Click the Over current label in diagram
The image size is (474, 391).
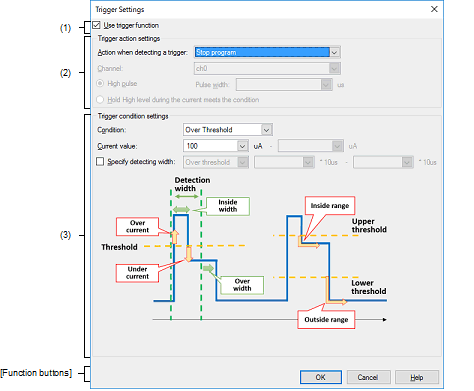137,227
